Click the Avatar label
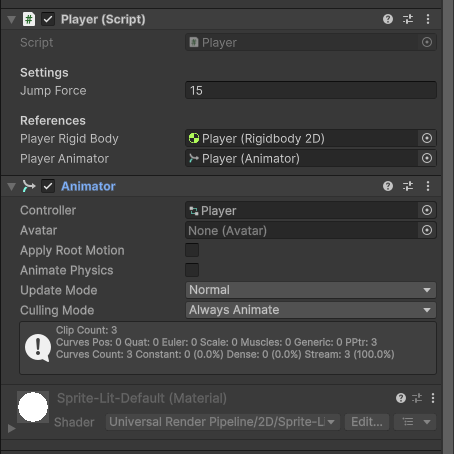 click(38, 230)
